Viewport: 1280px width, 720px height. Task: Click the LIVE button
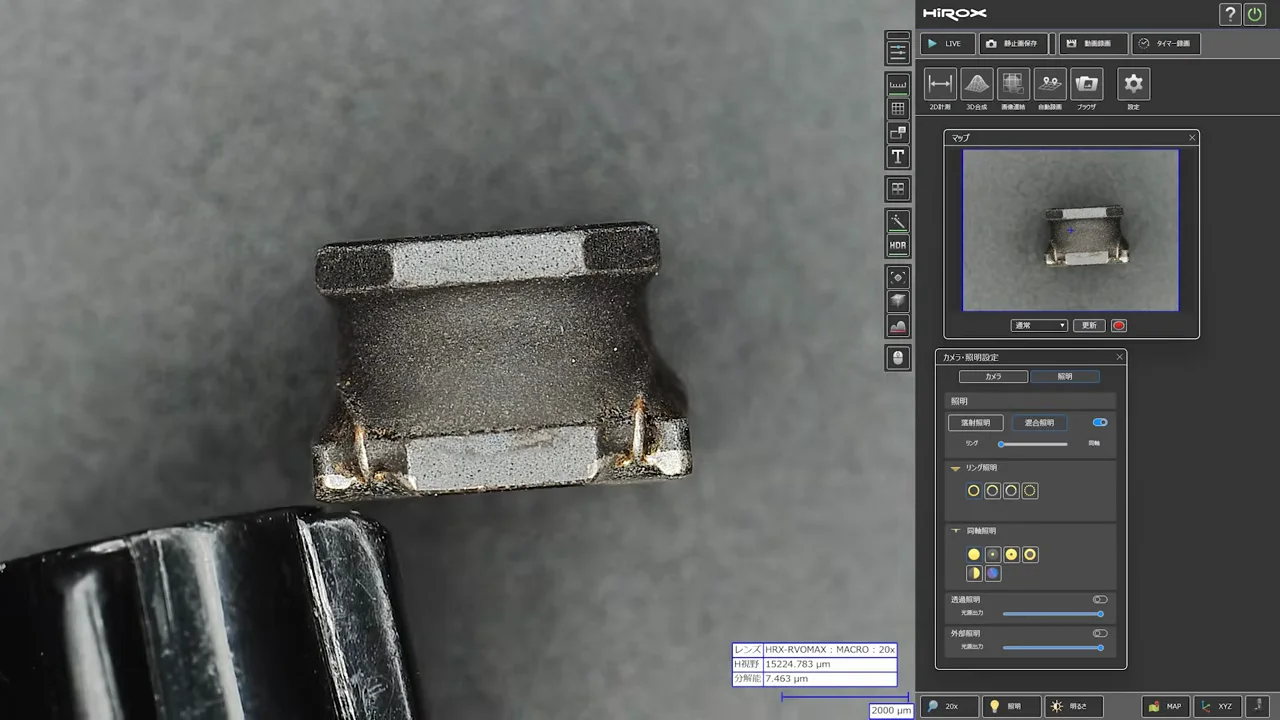(x=946, y=44)
